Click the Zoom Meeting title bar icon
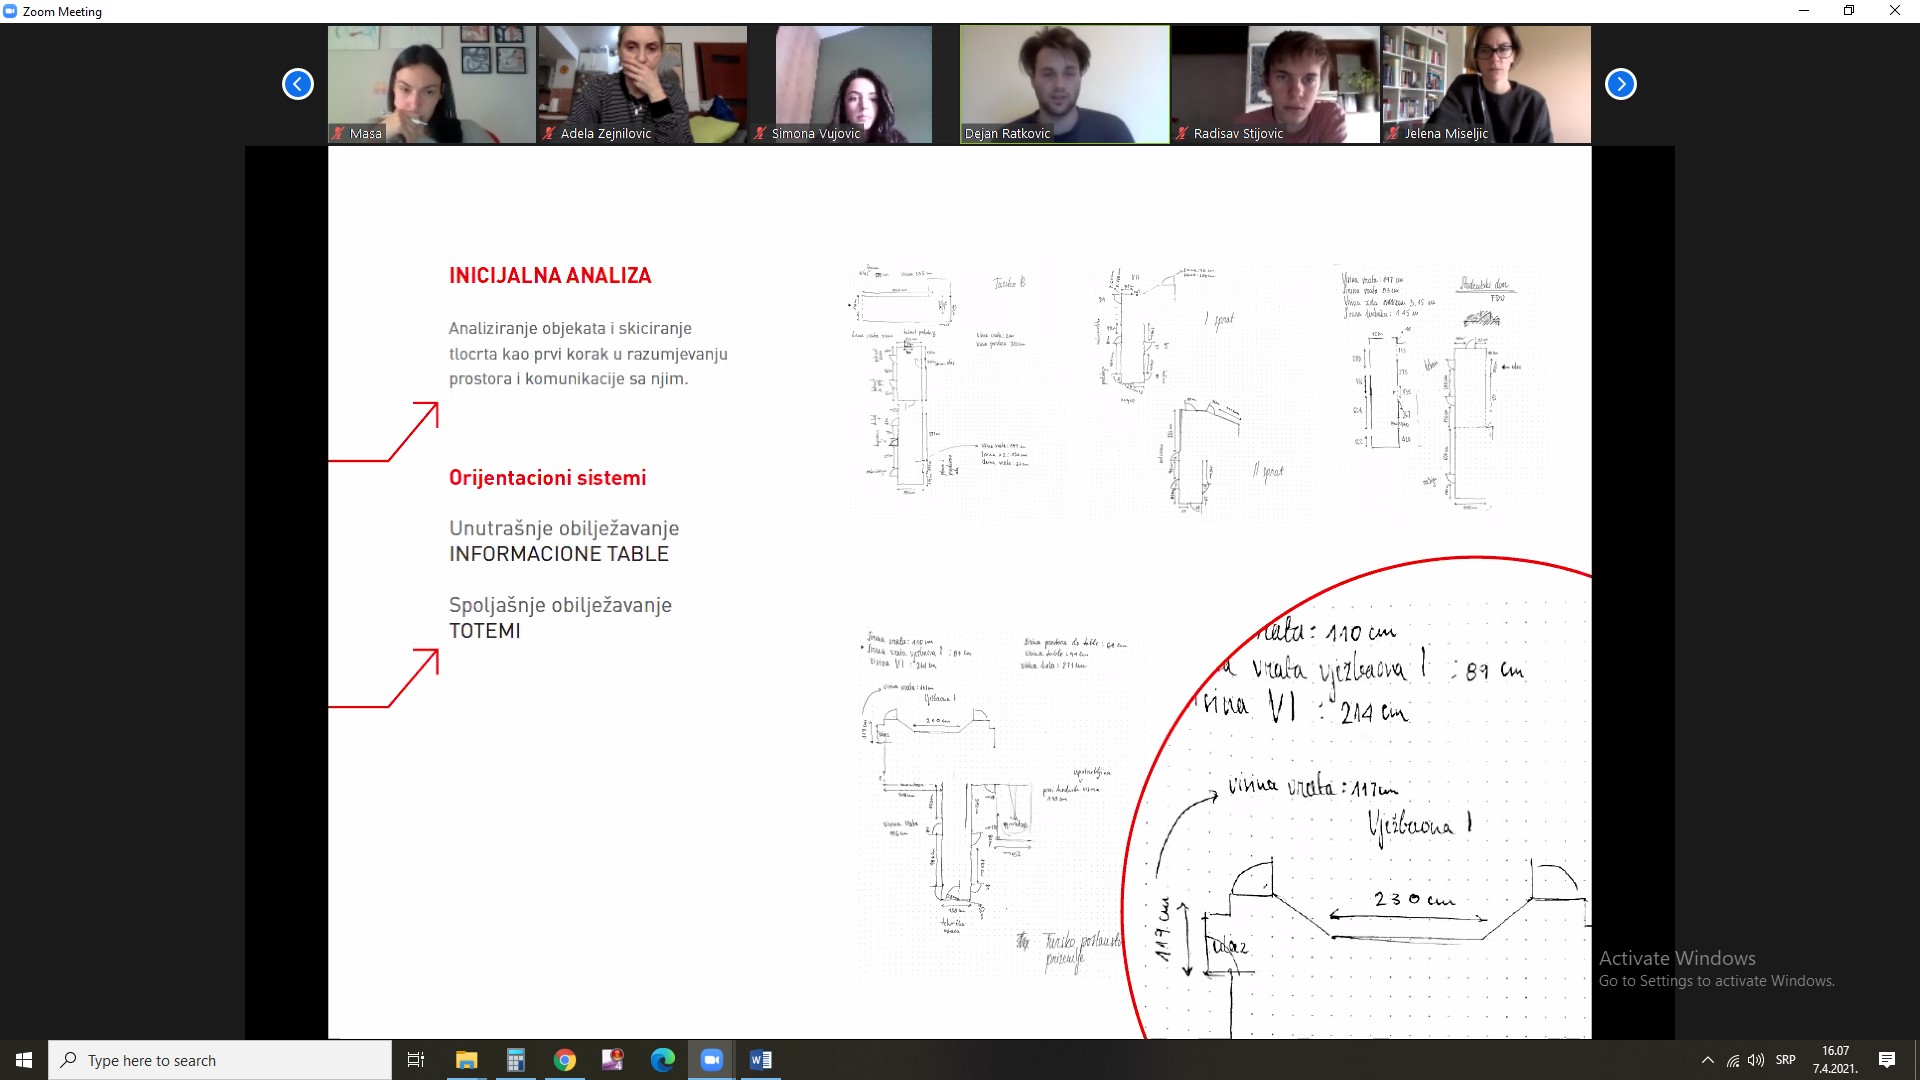 pyautogui.click(x=10, y=11)
